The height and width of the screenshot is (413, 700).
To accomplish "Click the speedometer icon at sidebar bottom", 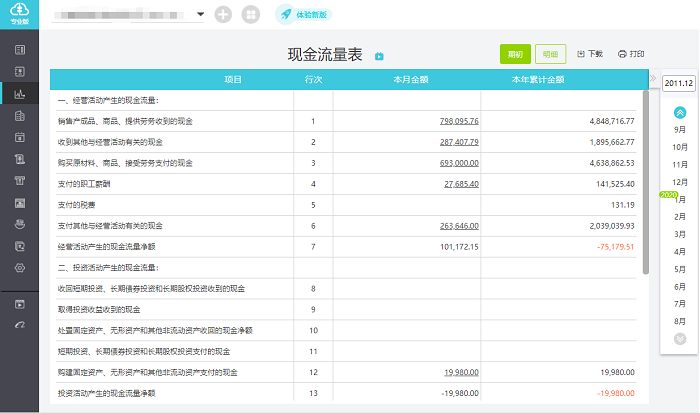I will (19, 324).
